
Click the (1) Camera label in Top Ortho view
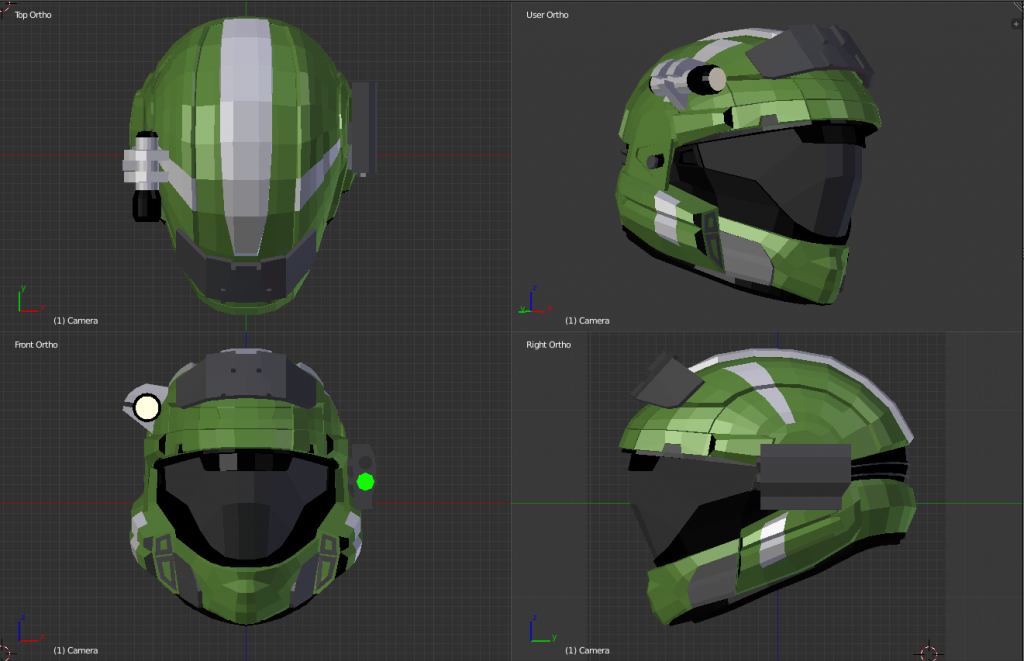[x=76, y=321]
